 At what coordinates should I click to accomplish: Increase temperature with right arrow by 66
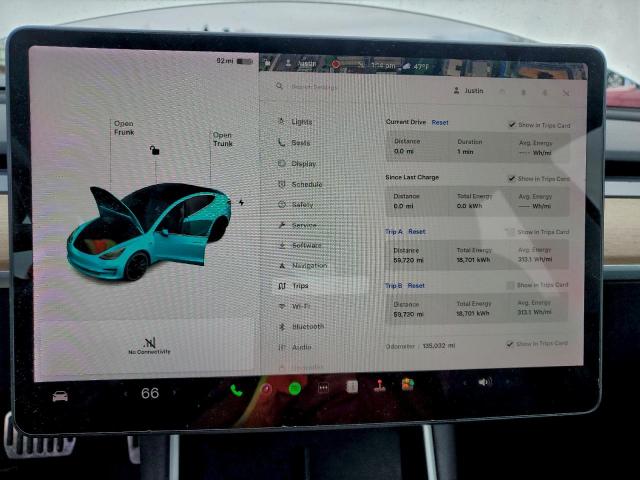pos(175,393)
